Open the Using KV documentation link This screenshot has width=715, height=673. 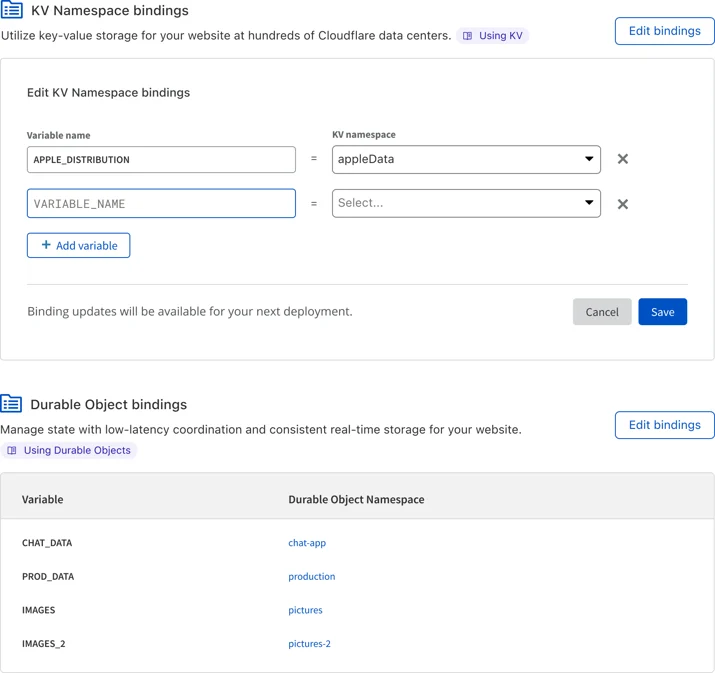492,36
